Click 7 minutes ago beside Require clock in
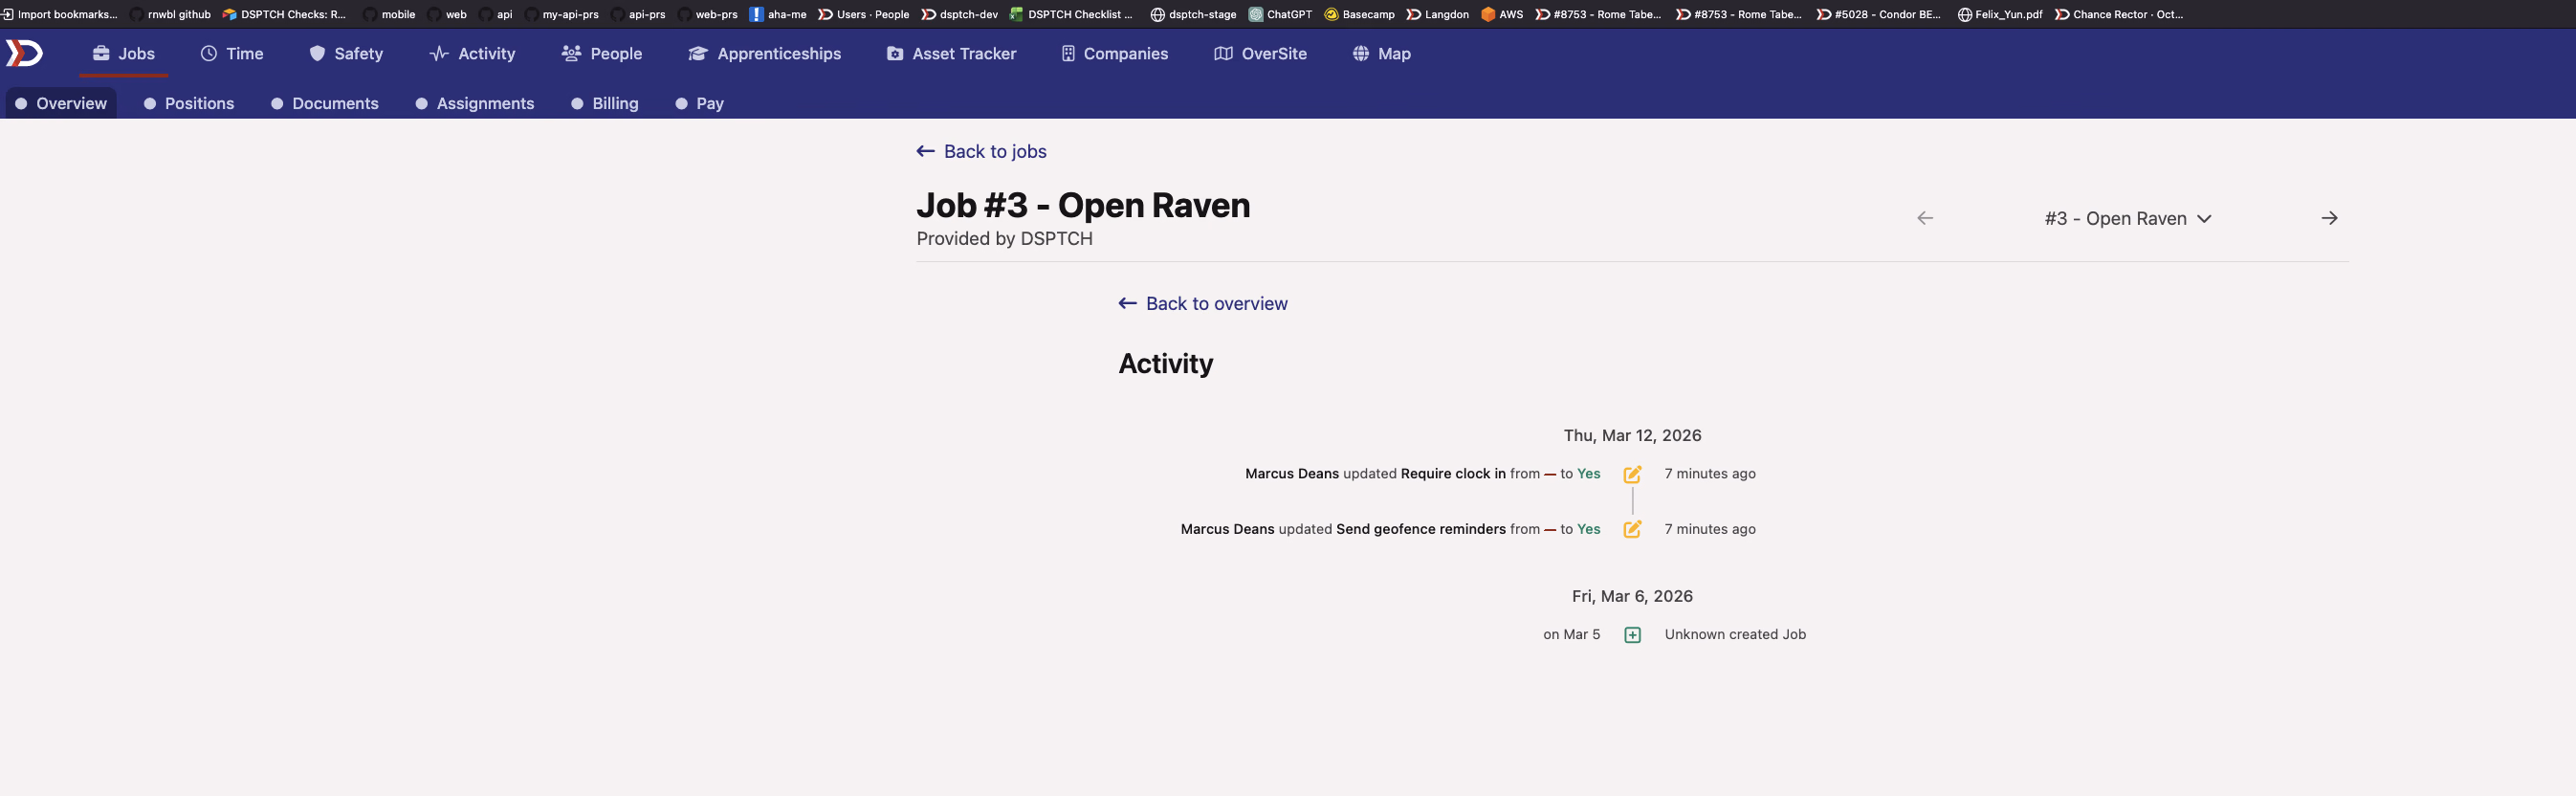 1710,474
